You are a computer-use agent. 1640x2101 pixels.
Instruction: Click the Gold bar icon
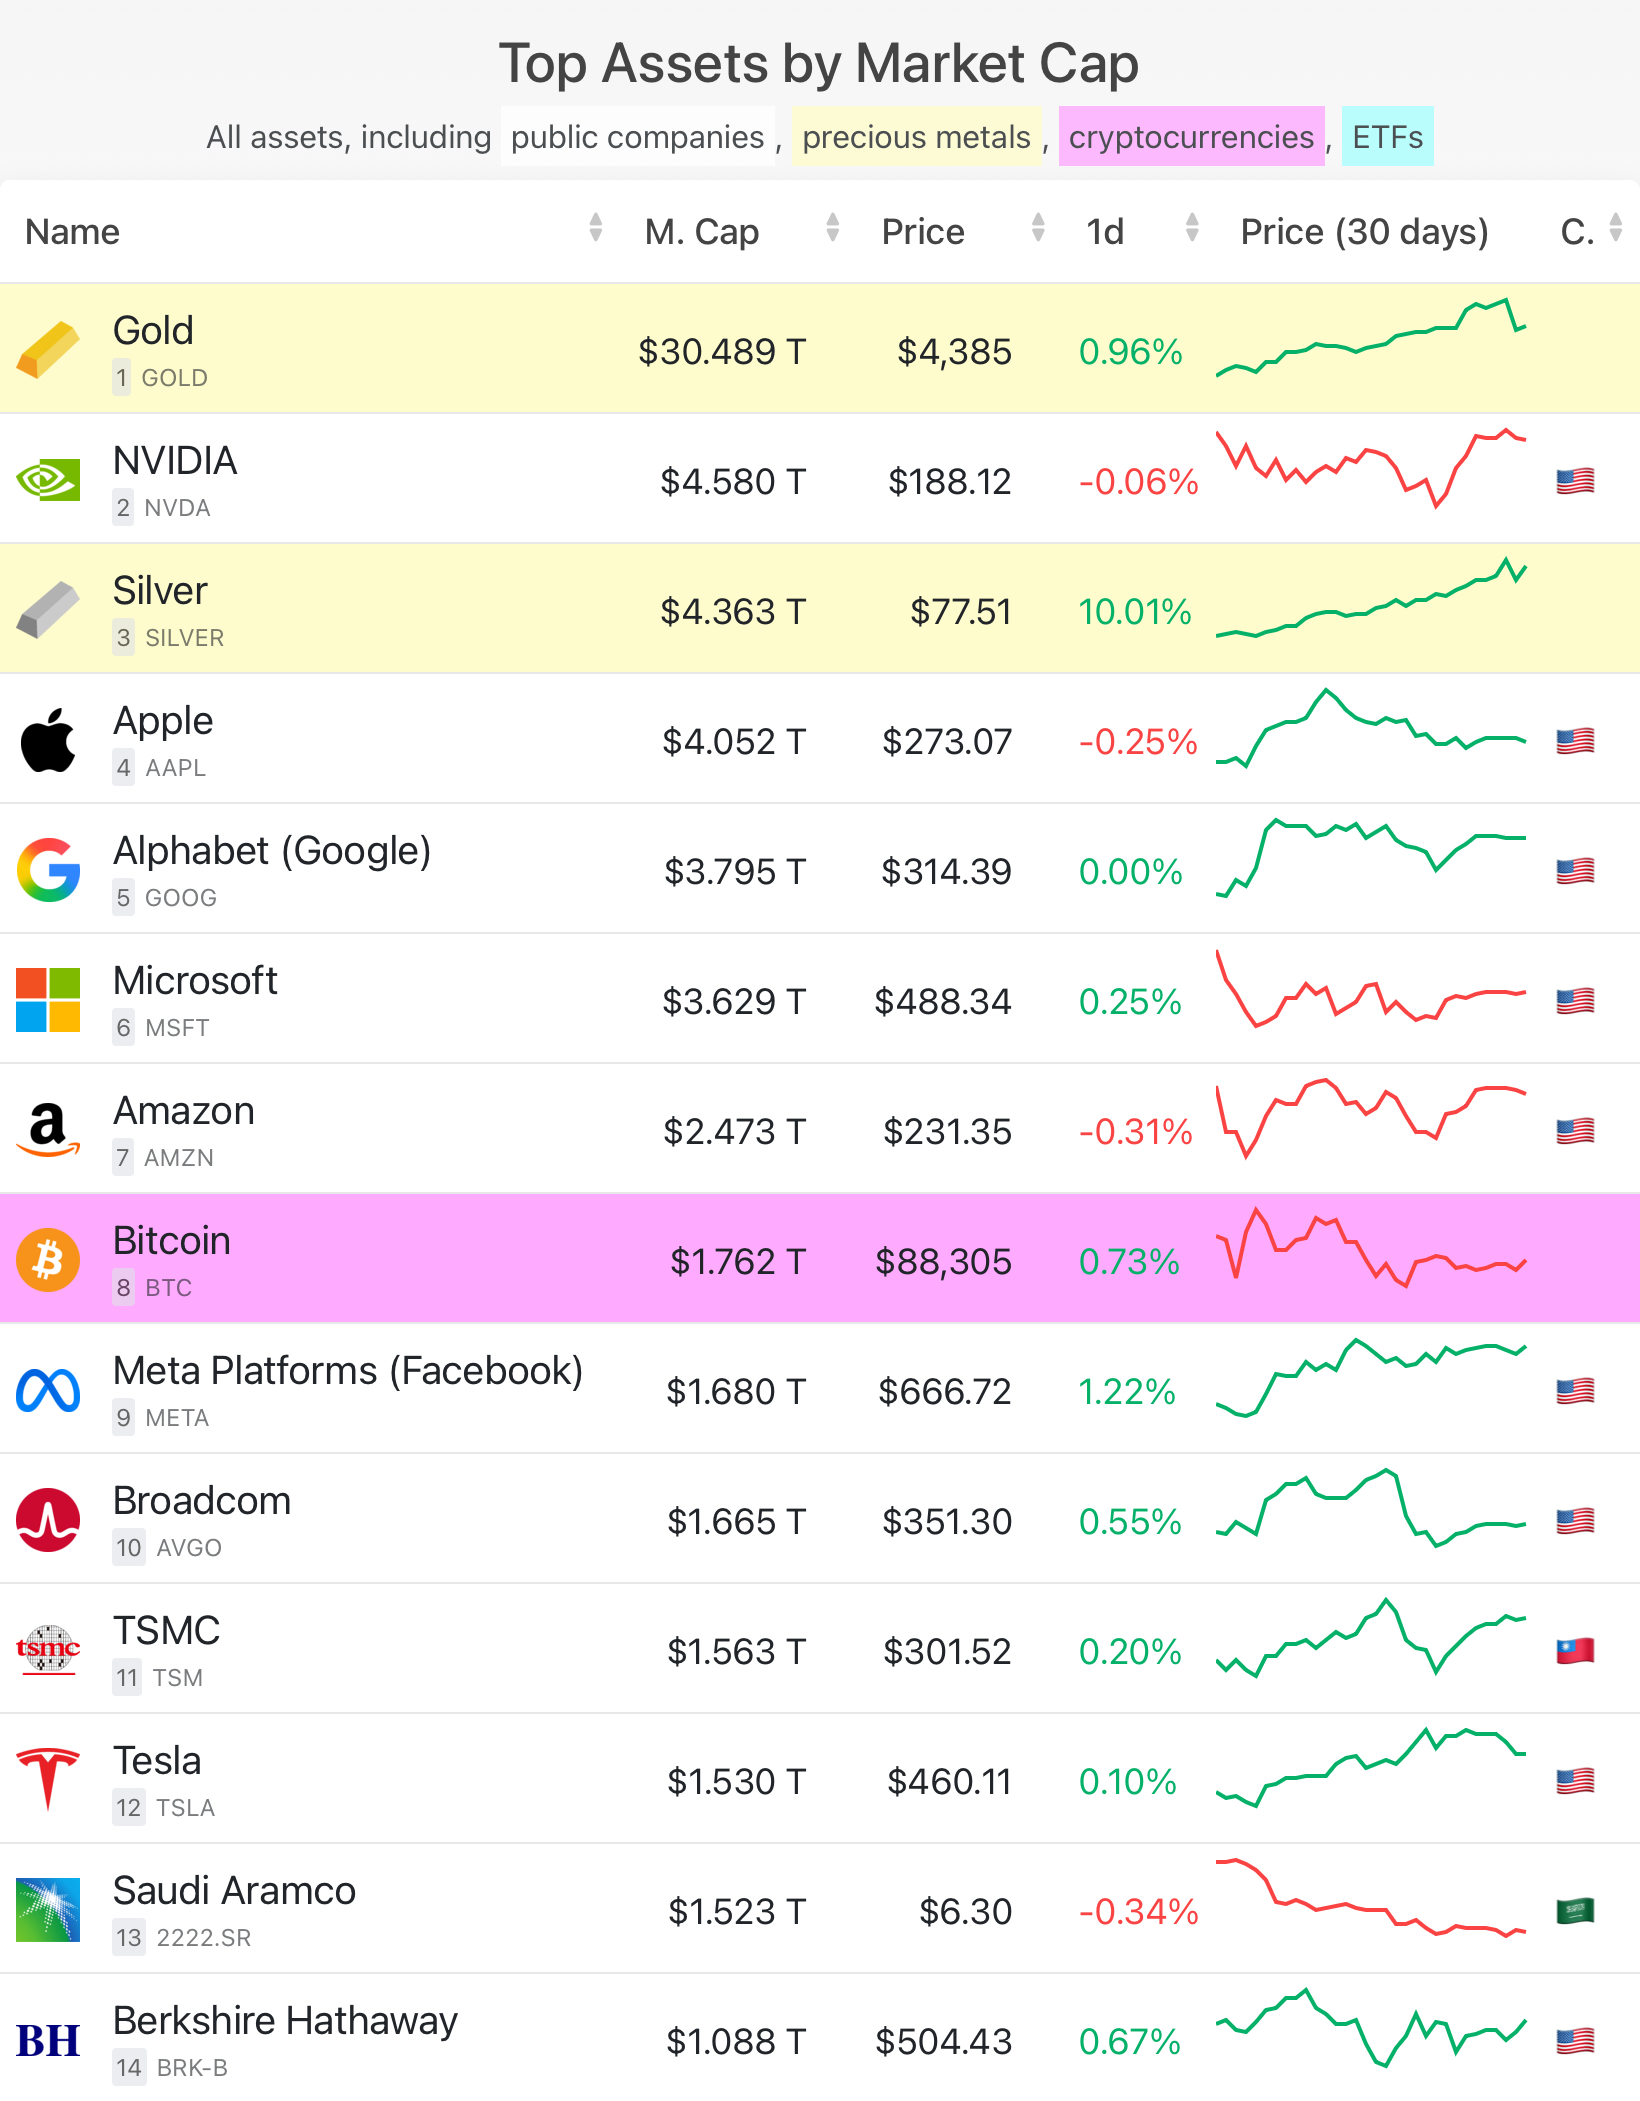[x=48, y=350]
